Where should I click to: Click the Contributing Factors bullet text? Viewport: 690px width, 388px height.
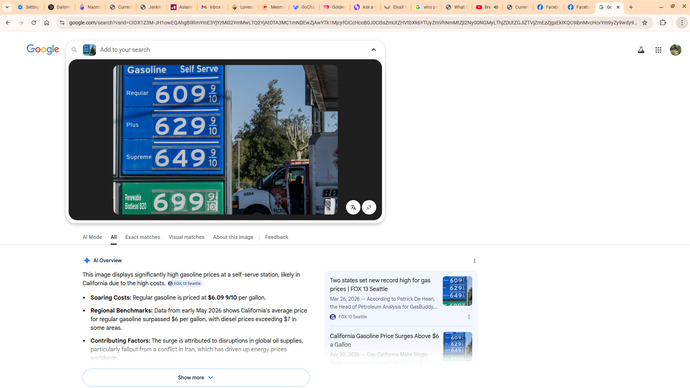[197, 349]
